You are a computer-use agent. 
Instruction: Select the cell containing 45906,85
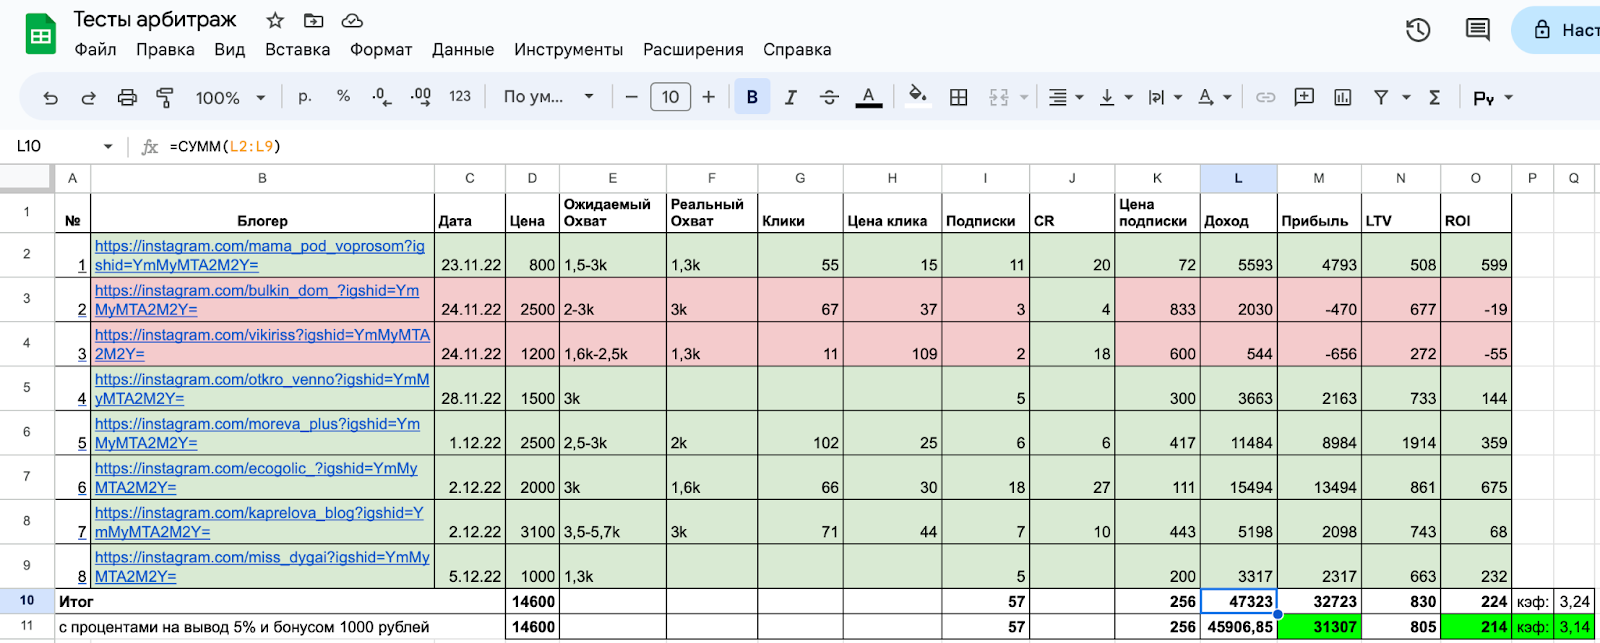click(x=1238, y=626)
